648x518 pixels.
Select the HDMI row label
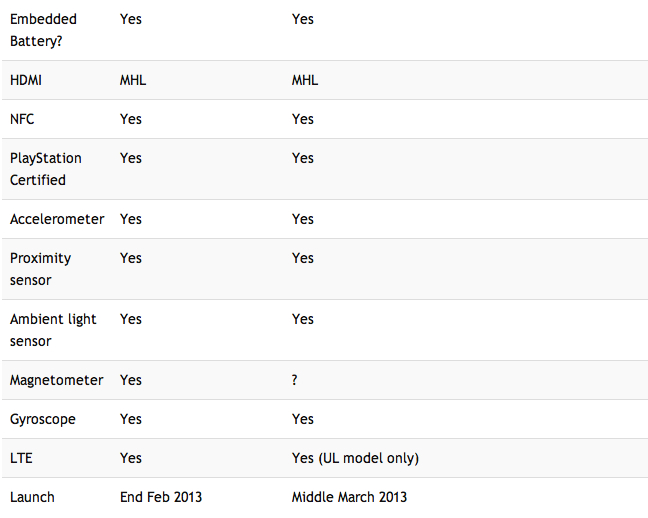(26, 80)
